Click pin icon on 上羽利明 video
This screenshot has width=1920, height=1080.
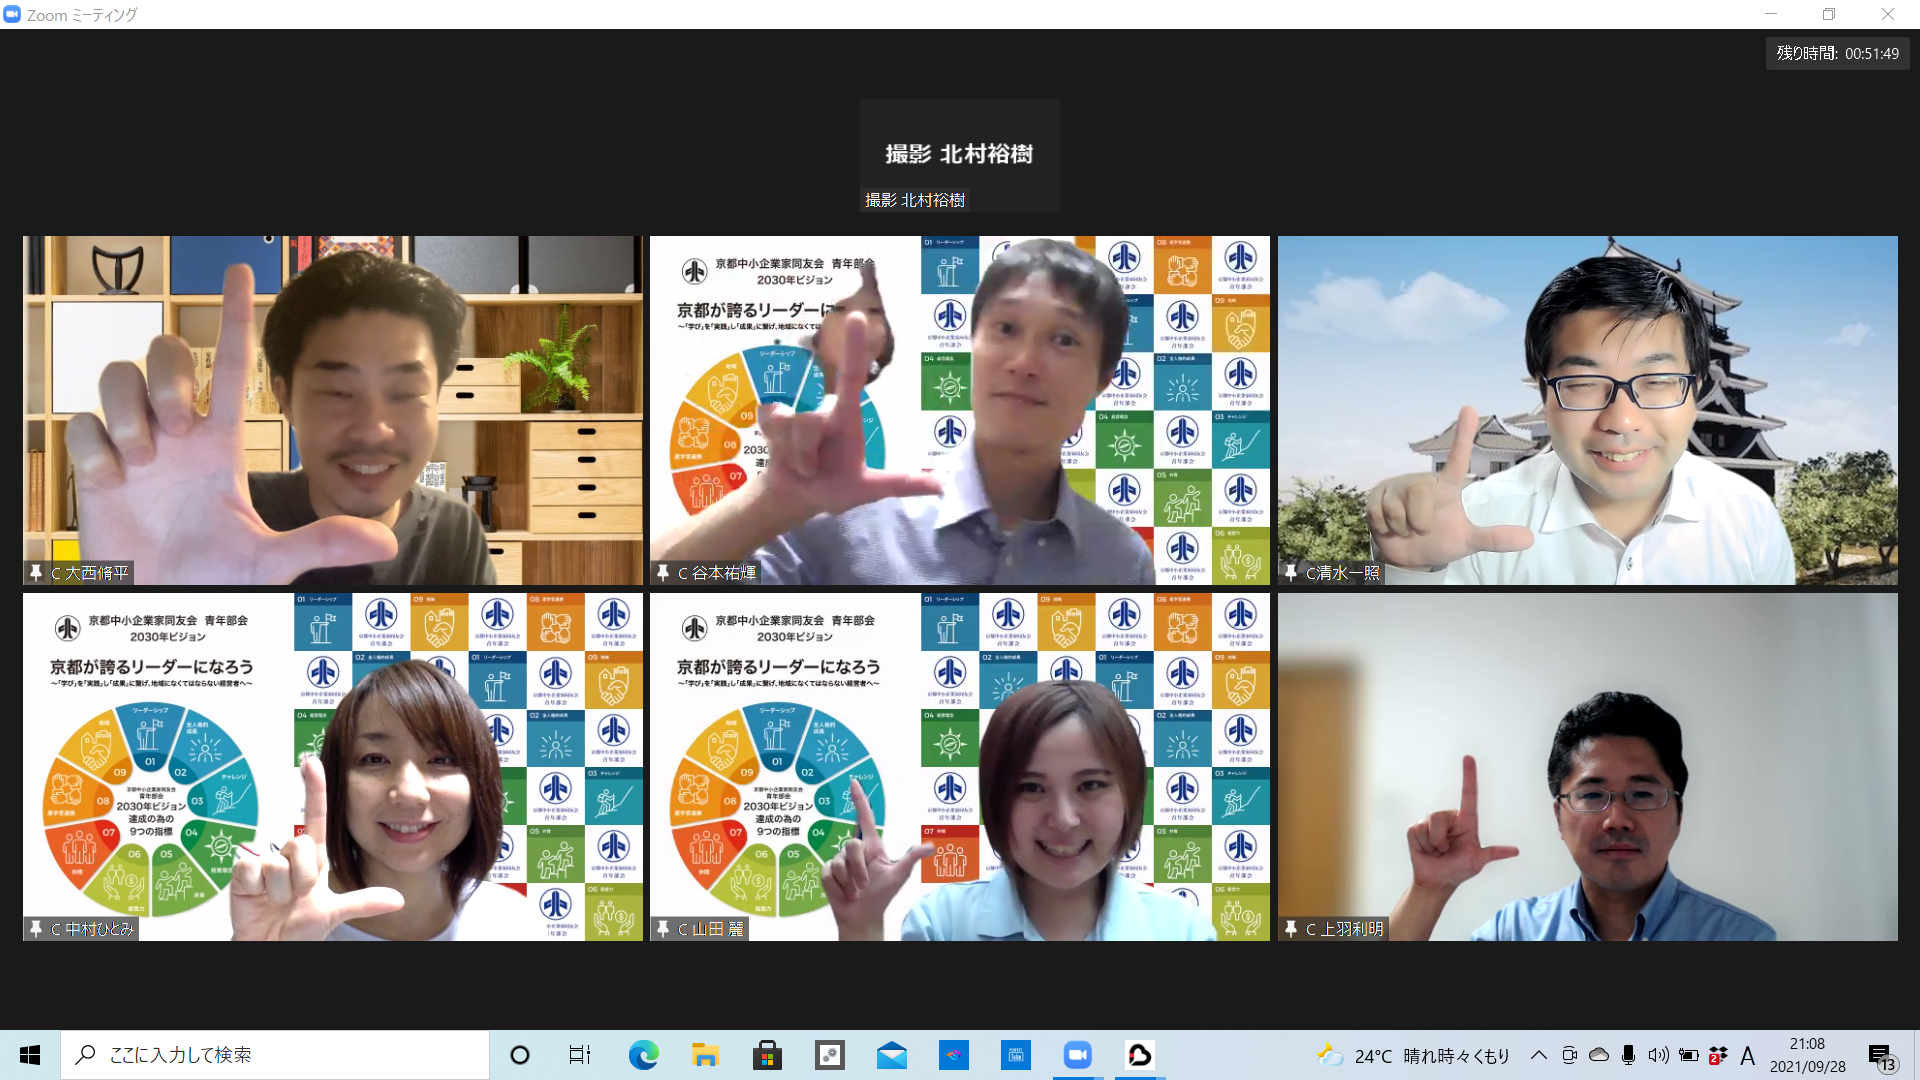click(1290, 929)
